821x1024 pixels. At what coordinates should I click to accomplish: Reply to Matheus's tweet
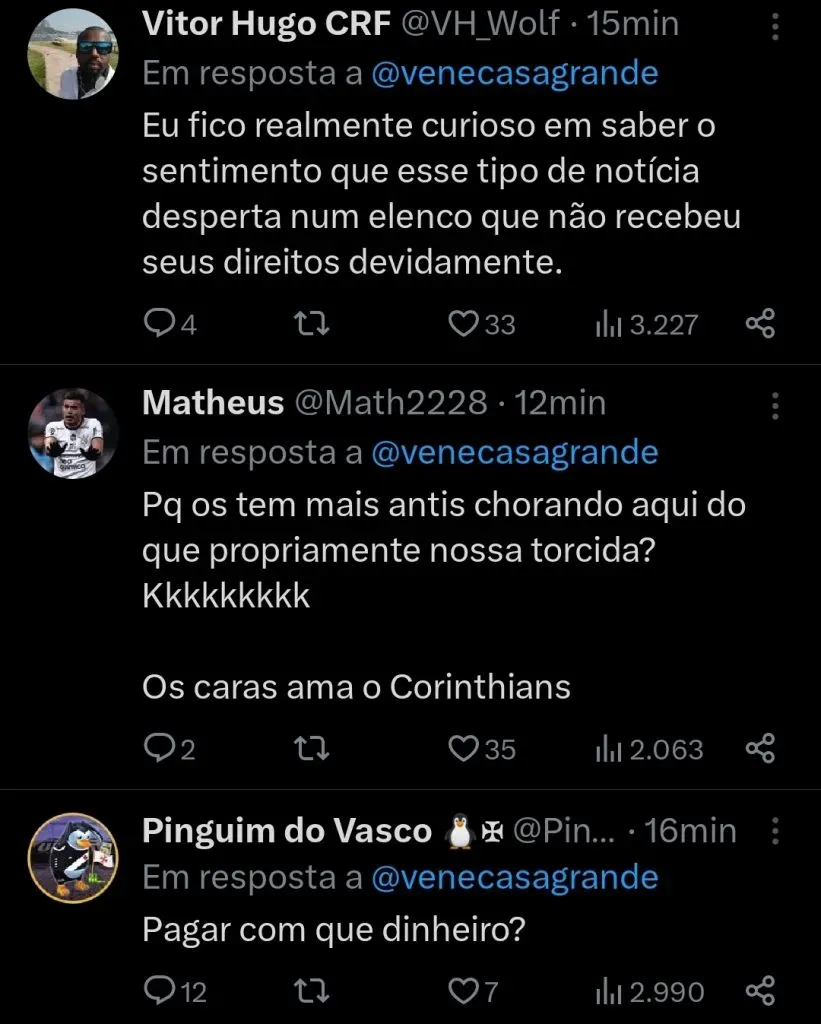pos(160,749)
